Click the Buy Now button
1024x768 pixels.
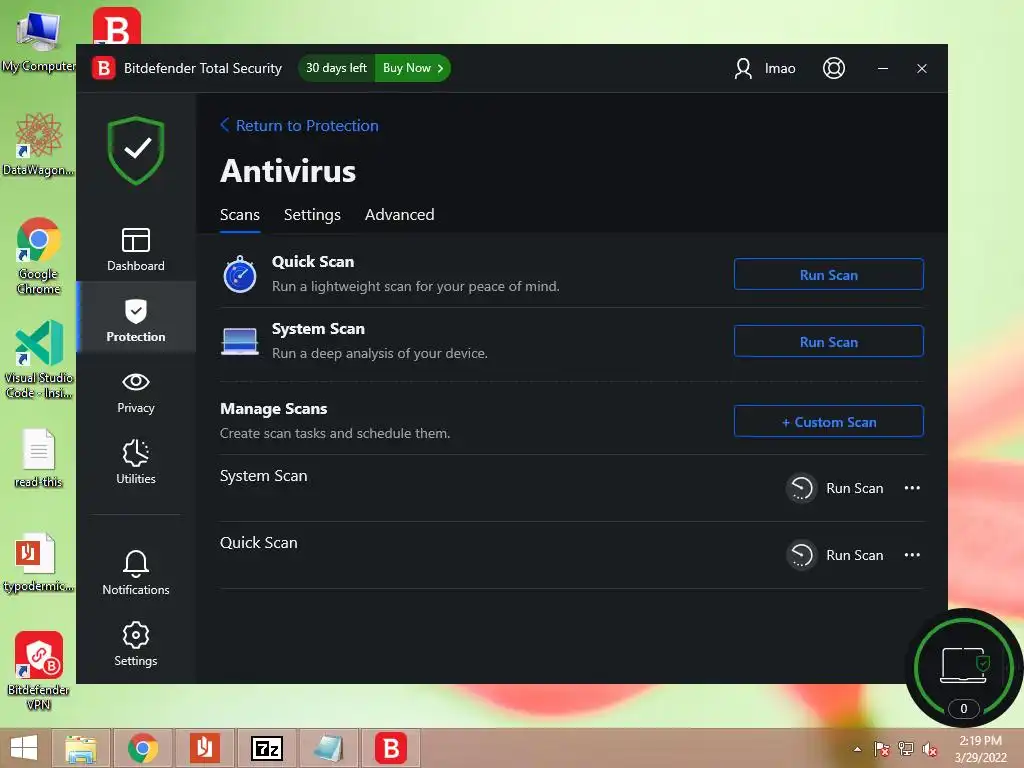[x=413, y=68]
